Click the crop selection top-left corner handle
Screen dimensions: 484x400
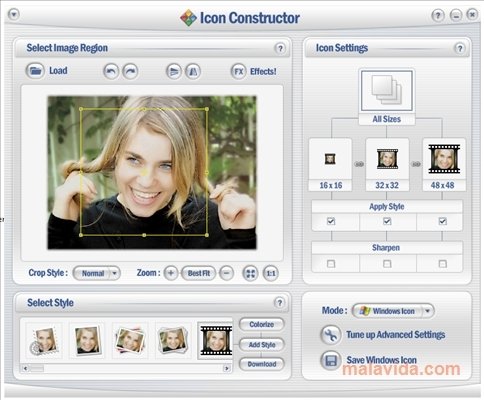pos(81,109)
